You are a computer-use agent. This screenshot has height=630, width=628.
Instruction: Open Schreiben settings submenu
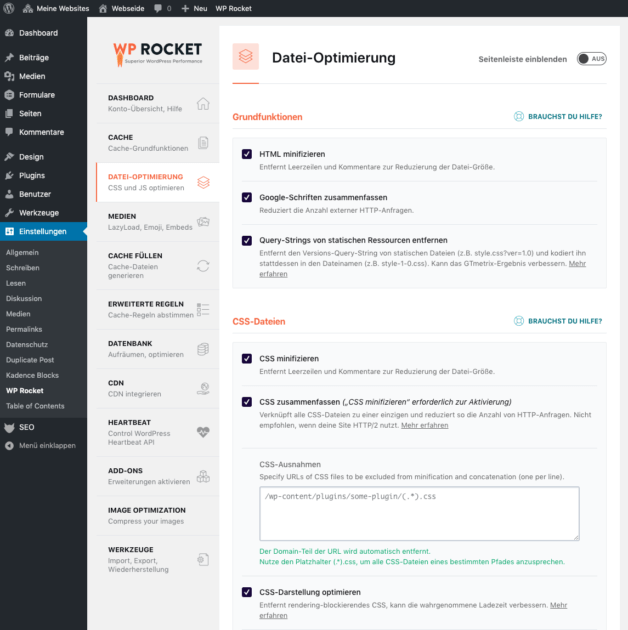point(23,268)
